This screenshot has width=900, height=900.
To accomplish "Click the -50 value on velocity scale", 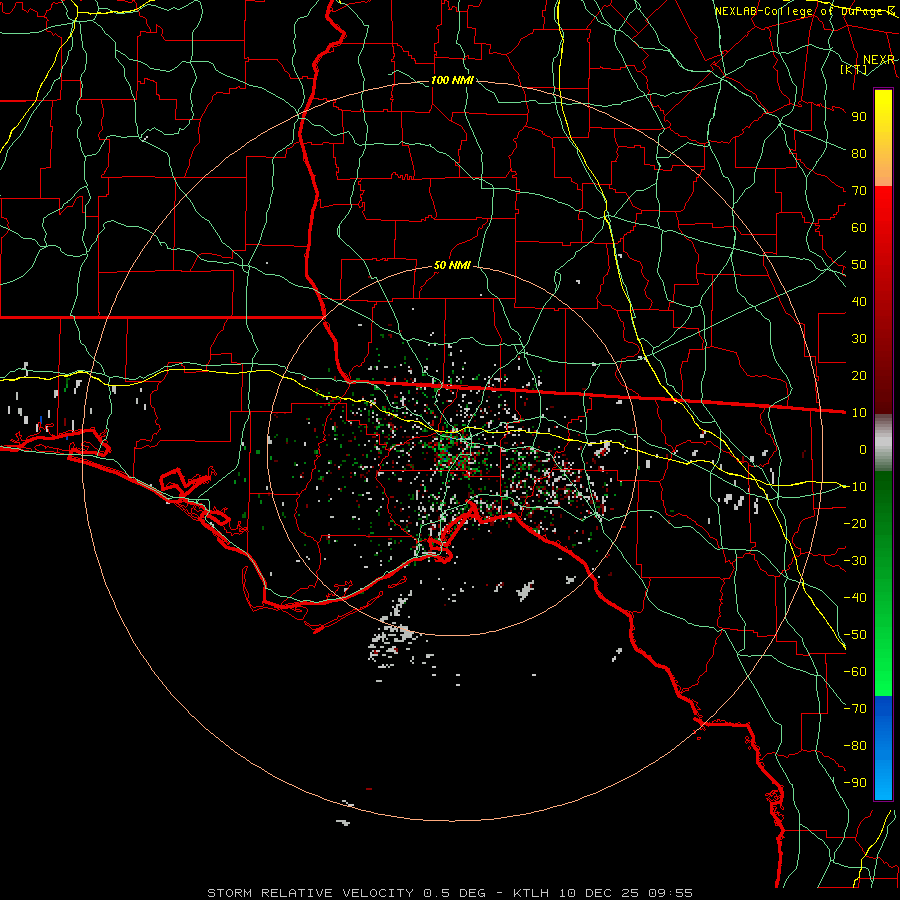I will [x=855, y=635].
